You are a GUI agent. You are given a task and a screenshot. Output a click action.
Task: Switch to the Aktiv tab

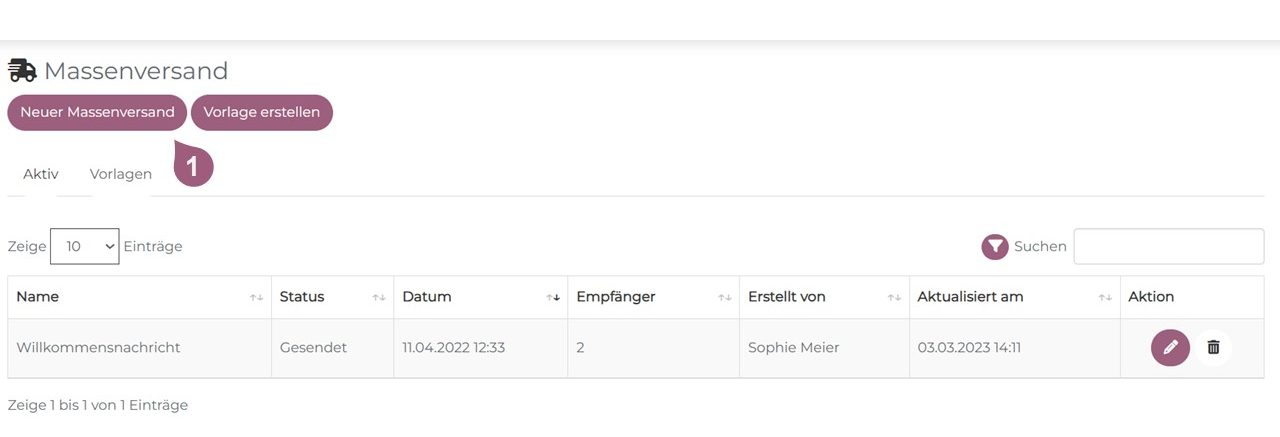[x=41, y=174]
